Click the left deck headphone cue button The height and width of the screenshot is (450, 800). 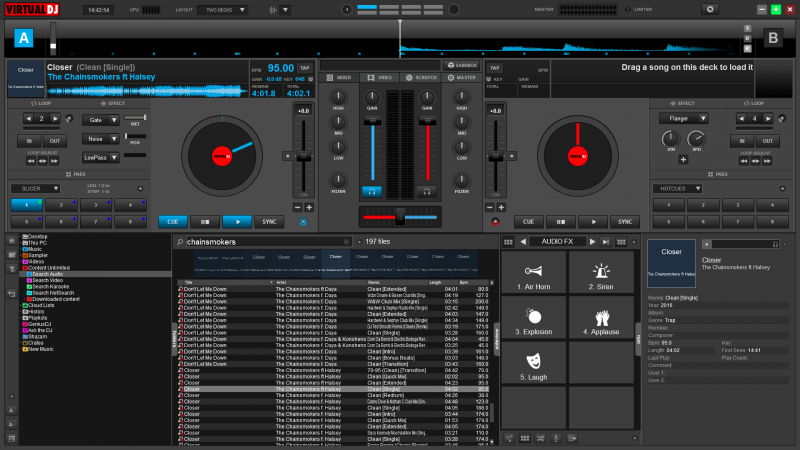click(372, 190)
